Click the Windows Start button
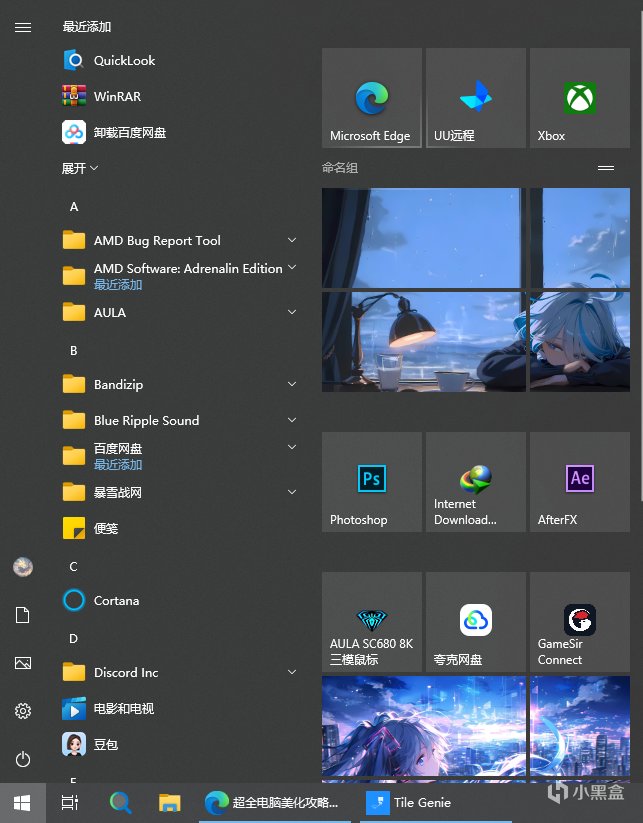Image resolution: width=643 pixels, height=823 pixels. click(x=23, y=803)
